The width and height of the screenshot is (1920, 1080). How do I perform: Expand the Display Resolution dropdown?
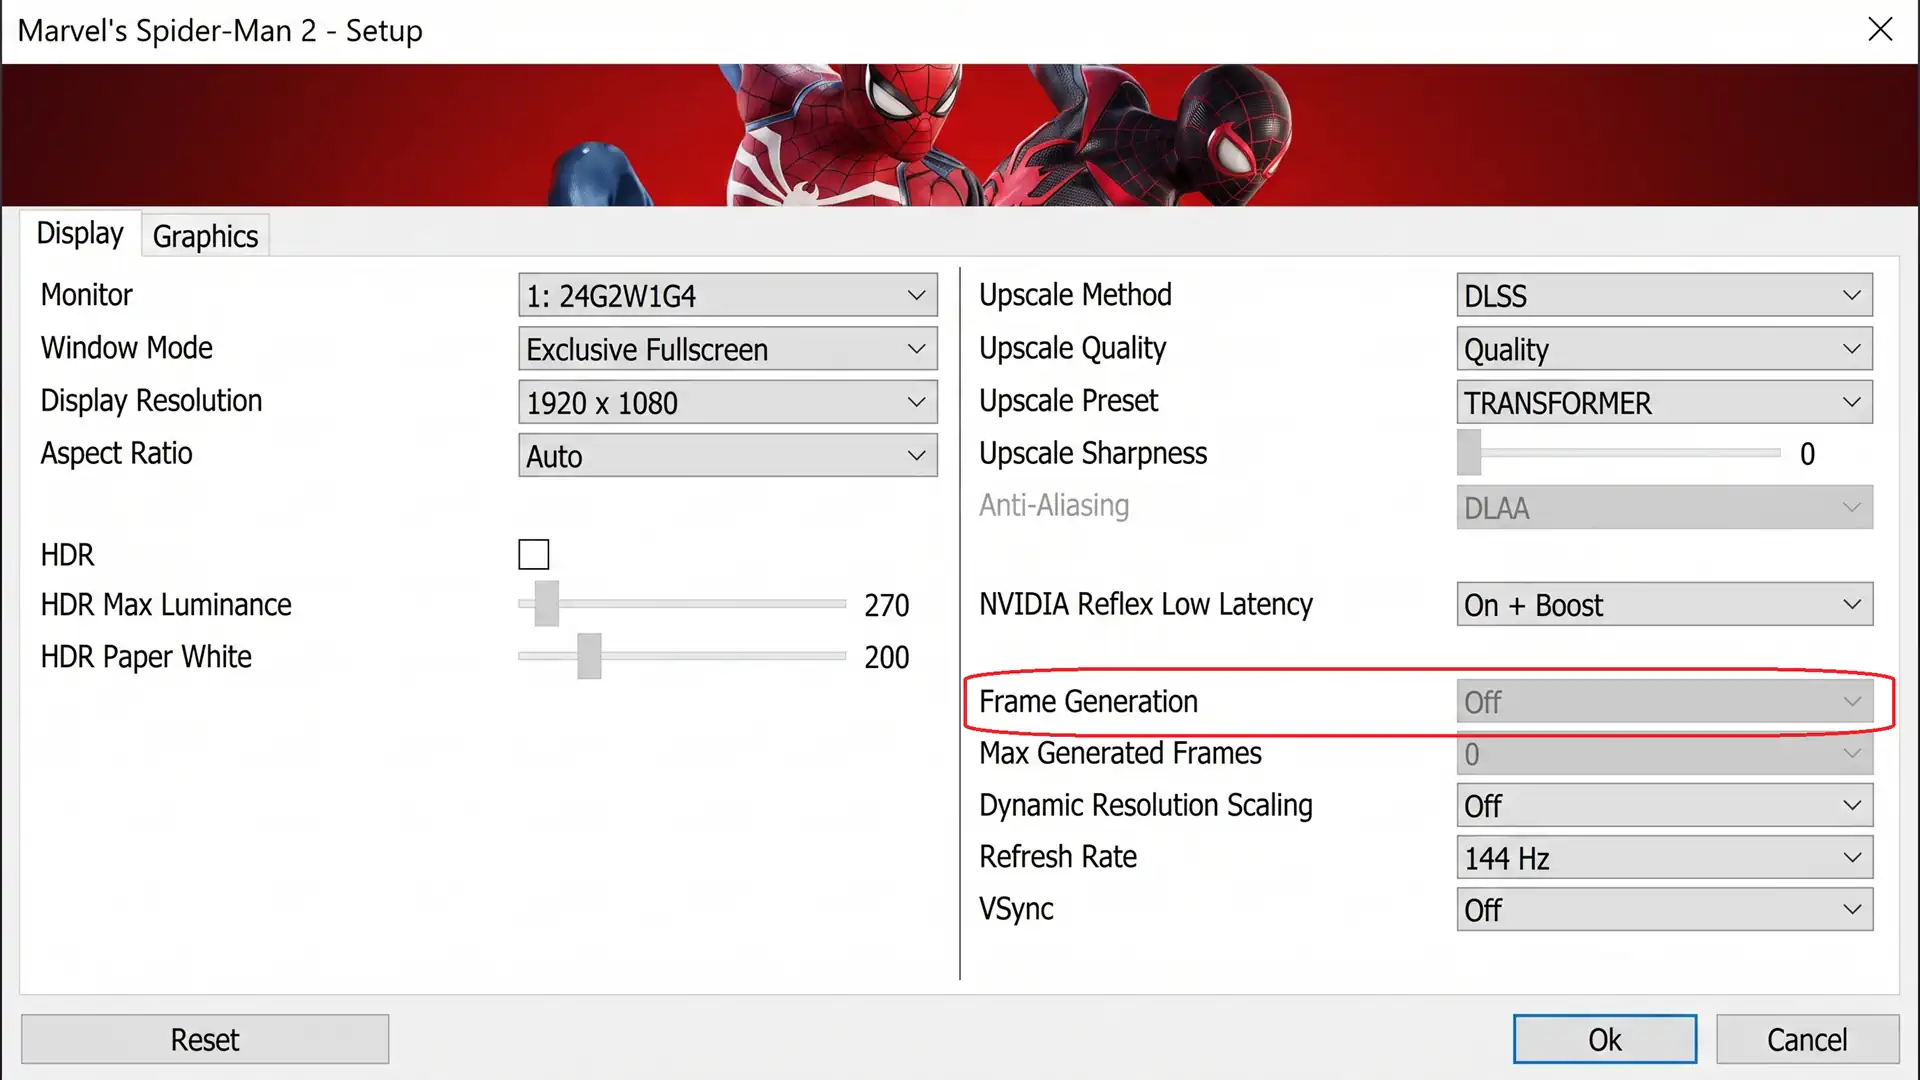pyautogui.click(x=727, y=402)
